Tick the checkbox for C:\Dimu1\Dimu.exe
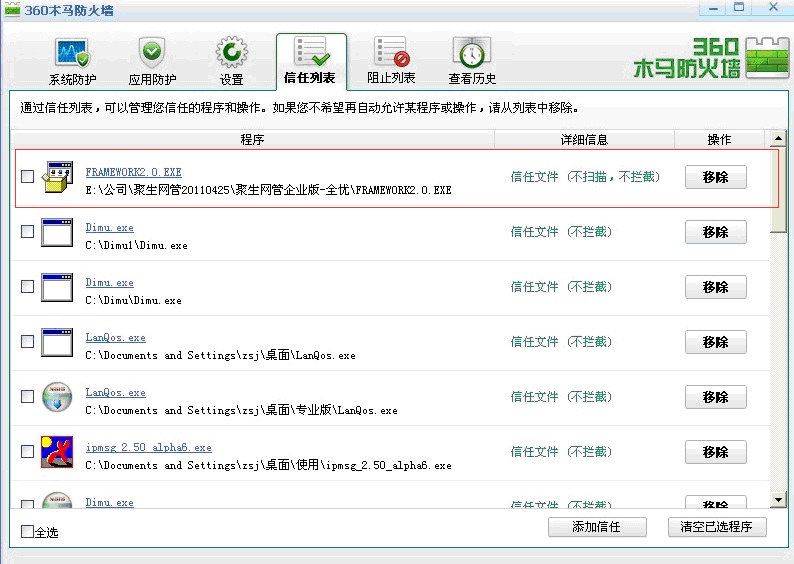Viewport: 794px width, 564px height. click(27, 231)
